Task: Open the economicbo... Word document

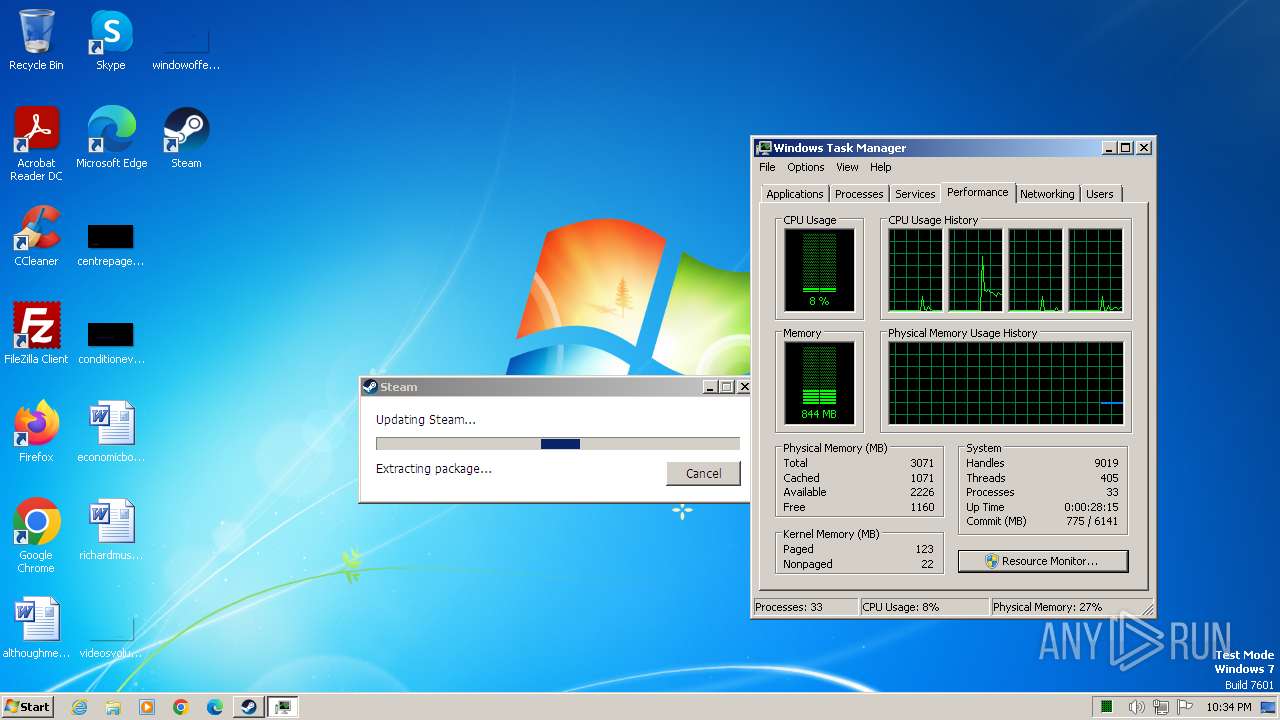Action: click(111, 432)
